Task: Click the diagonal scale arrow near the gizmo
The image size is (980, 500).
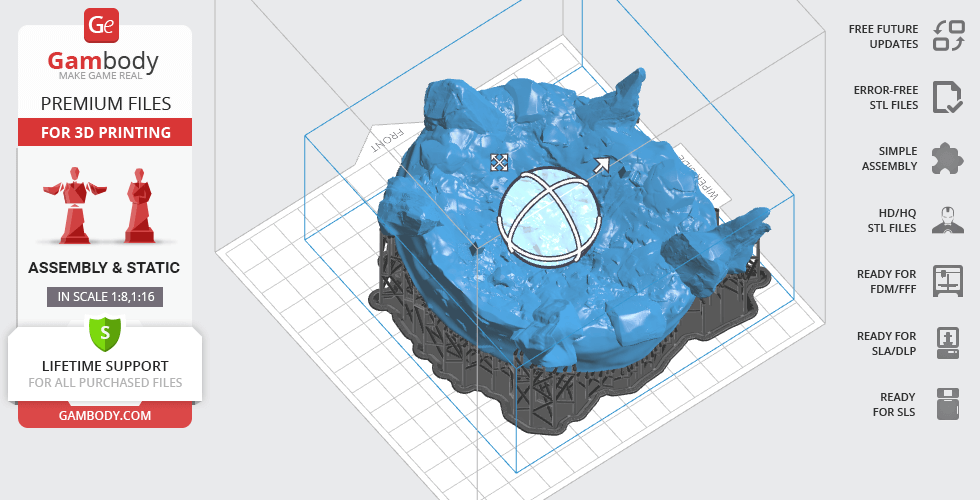Action: 601,165
